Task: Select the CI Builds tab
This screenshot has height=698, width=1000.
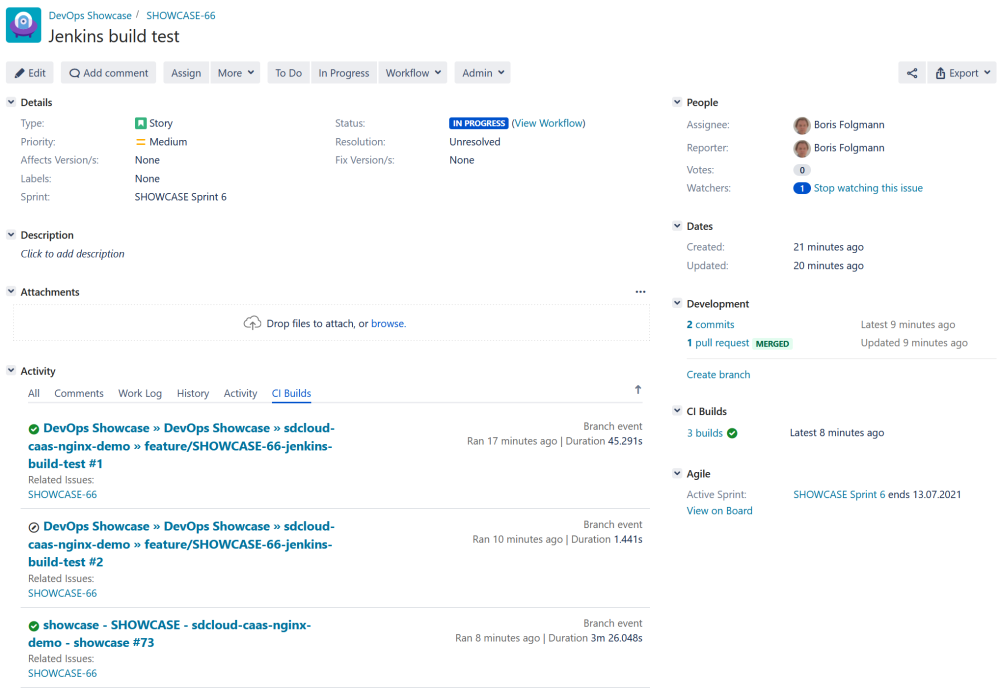Action: (x=291, y=394)
